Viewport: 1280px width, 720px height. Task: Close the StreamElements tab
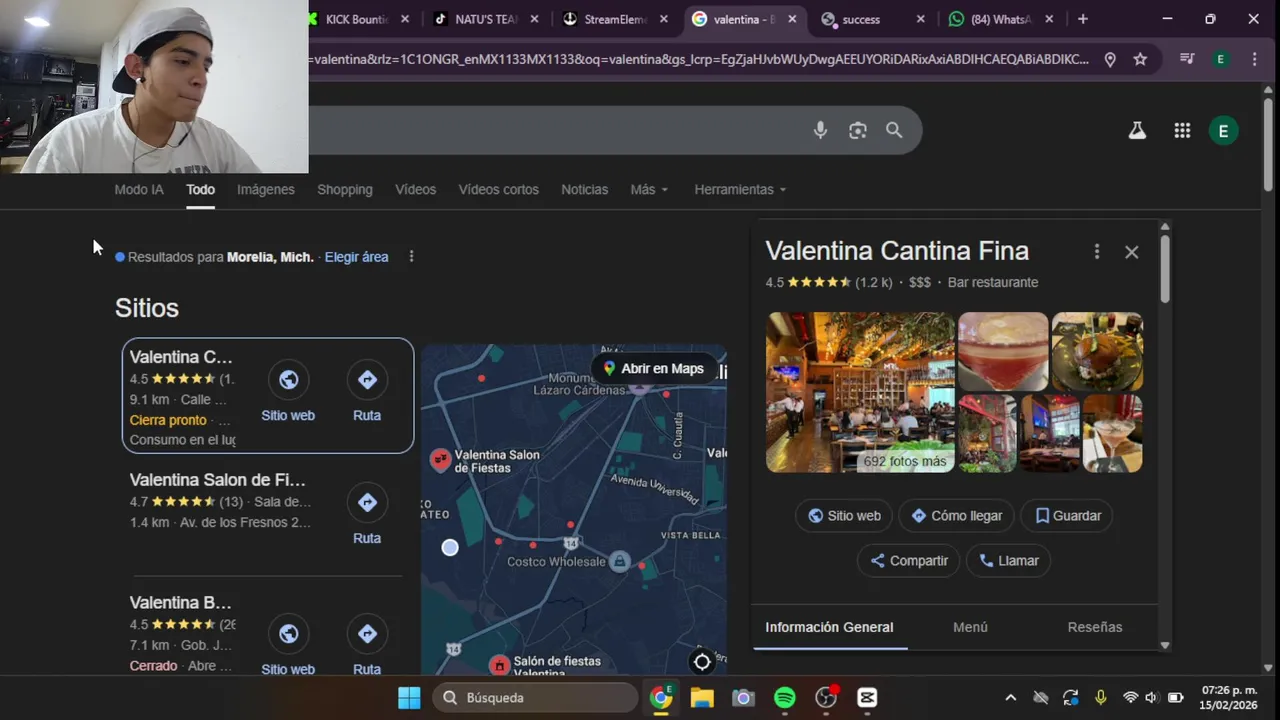(x=663, y=19)
